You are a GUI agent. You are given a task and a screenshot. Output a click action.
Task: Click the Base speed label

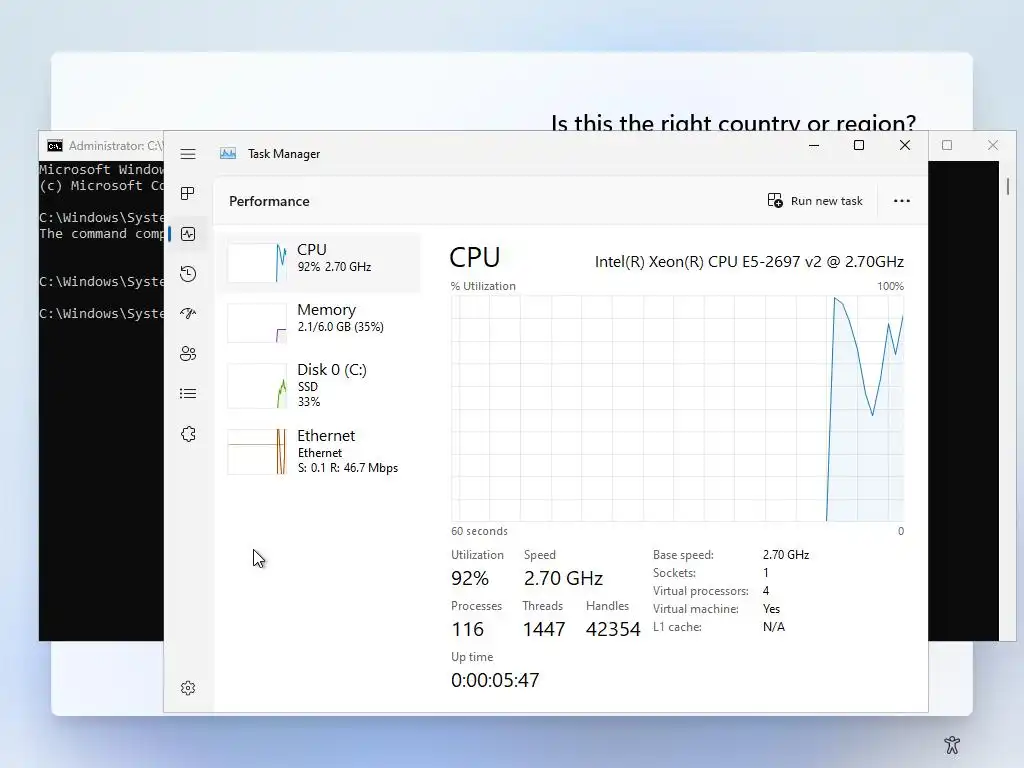pyautogui.click(x=683, y=554)
